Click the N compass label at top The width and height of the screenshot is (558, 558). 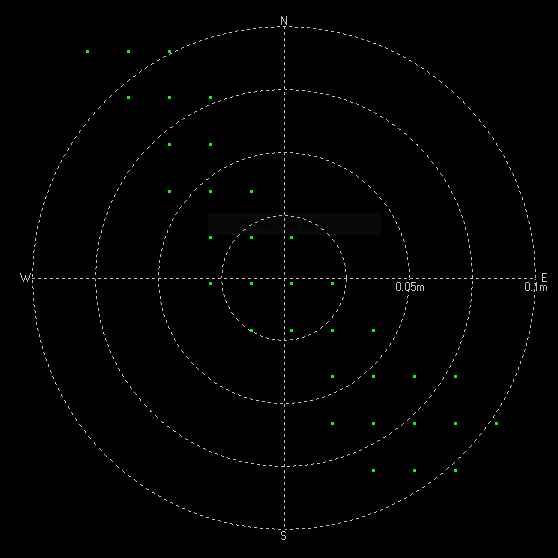(x=284, y=21)
